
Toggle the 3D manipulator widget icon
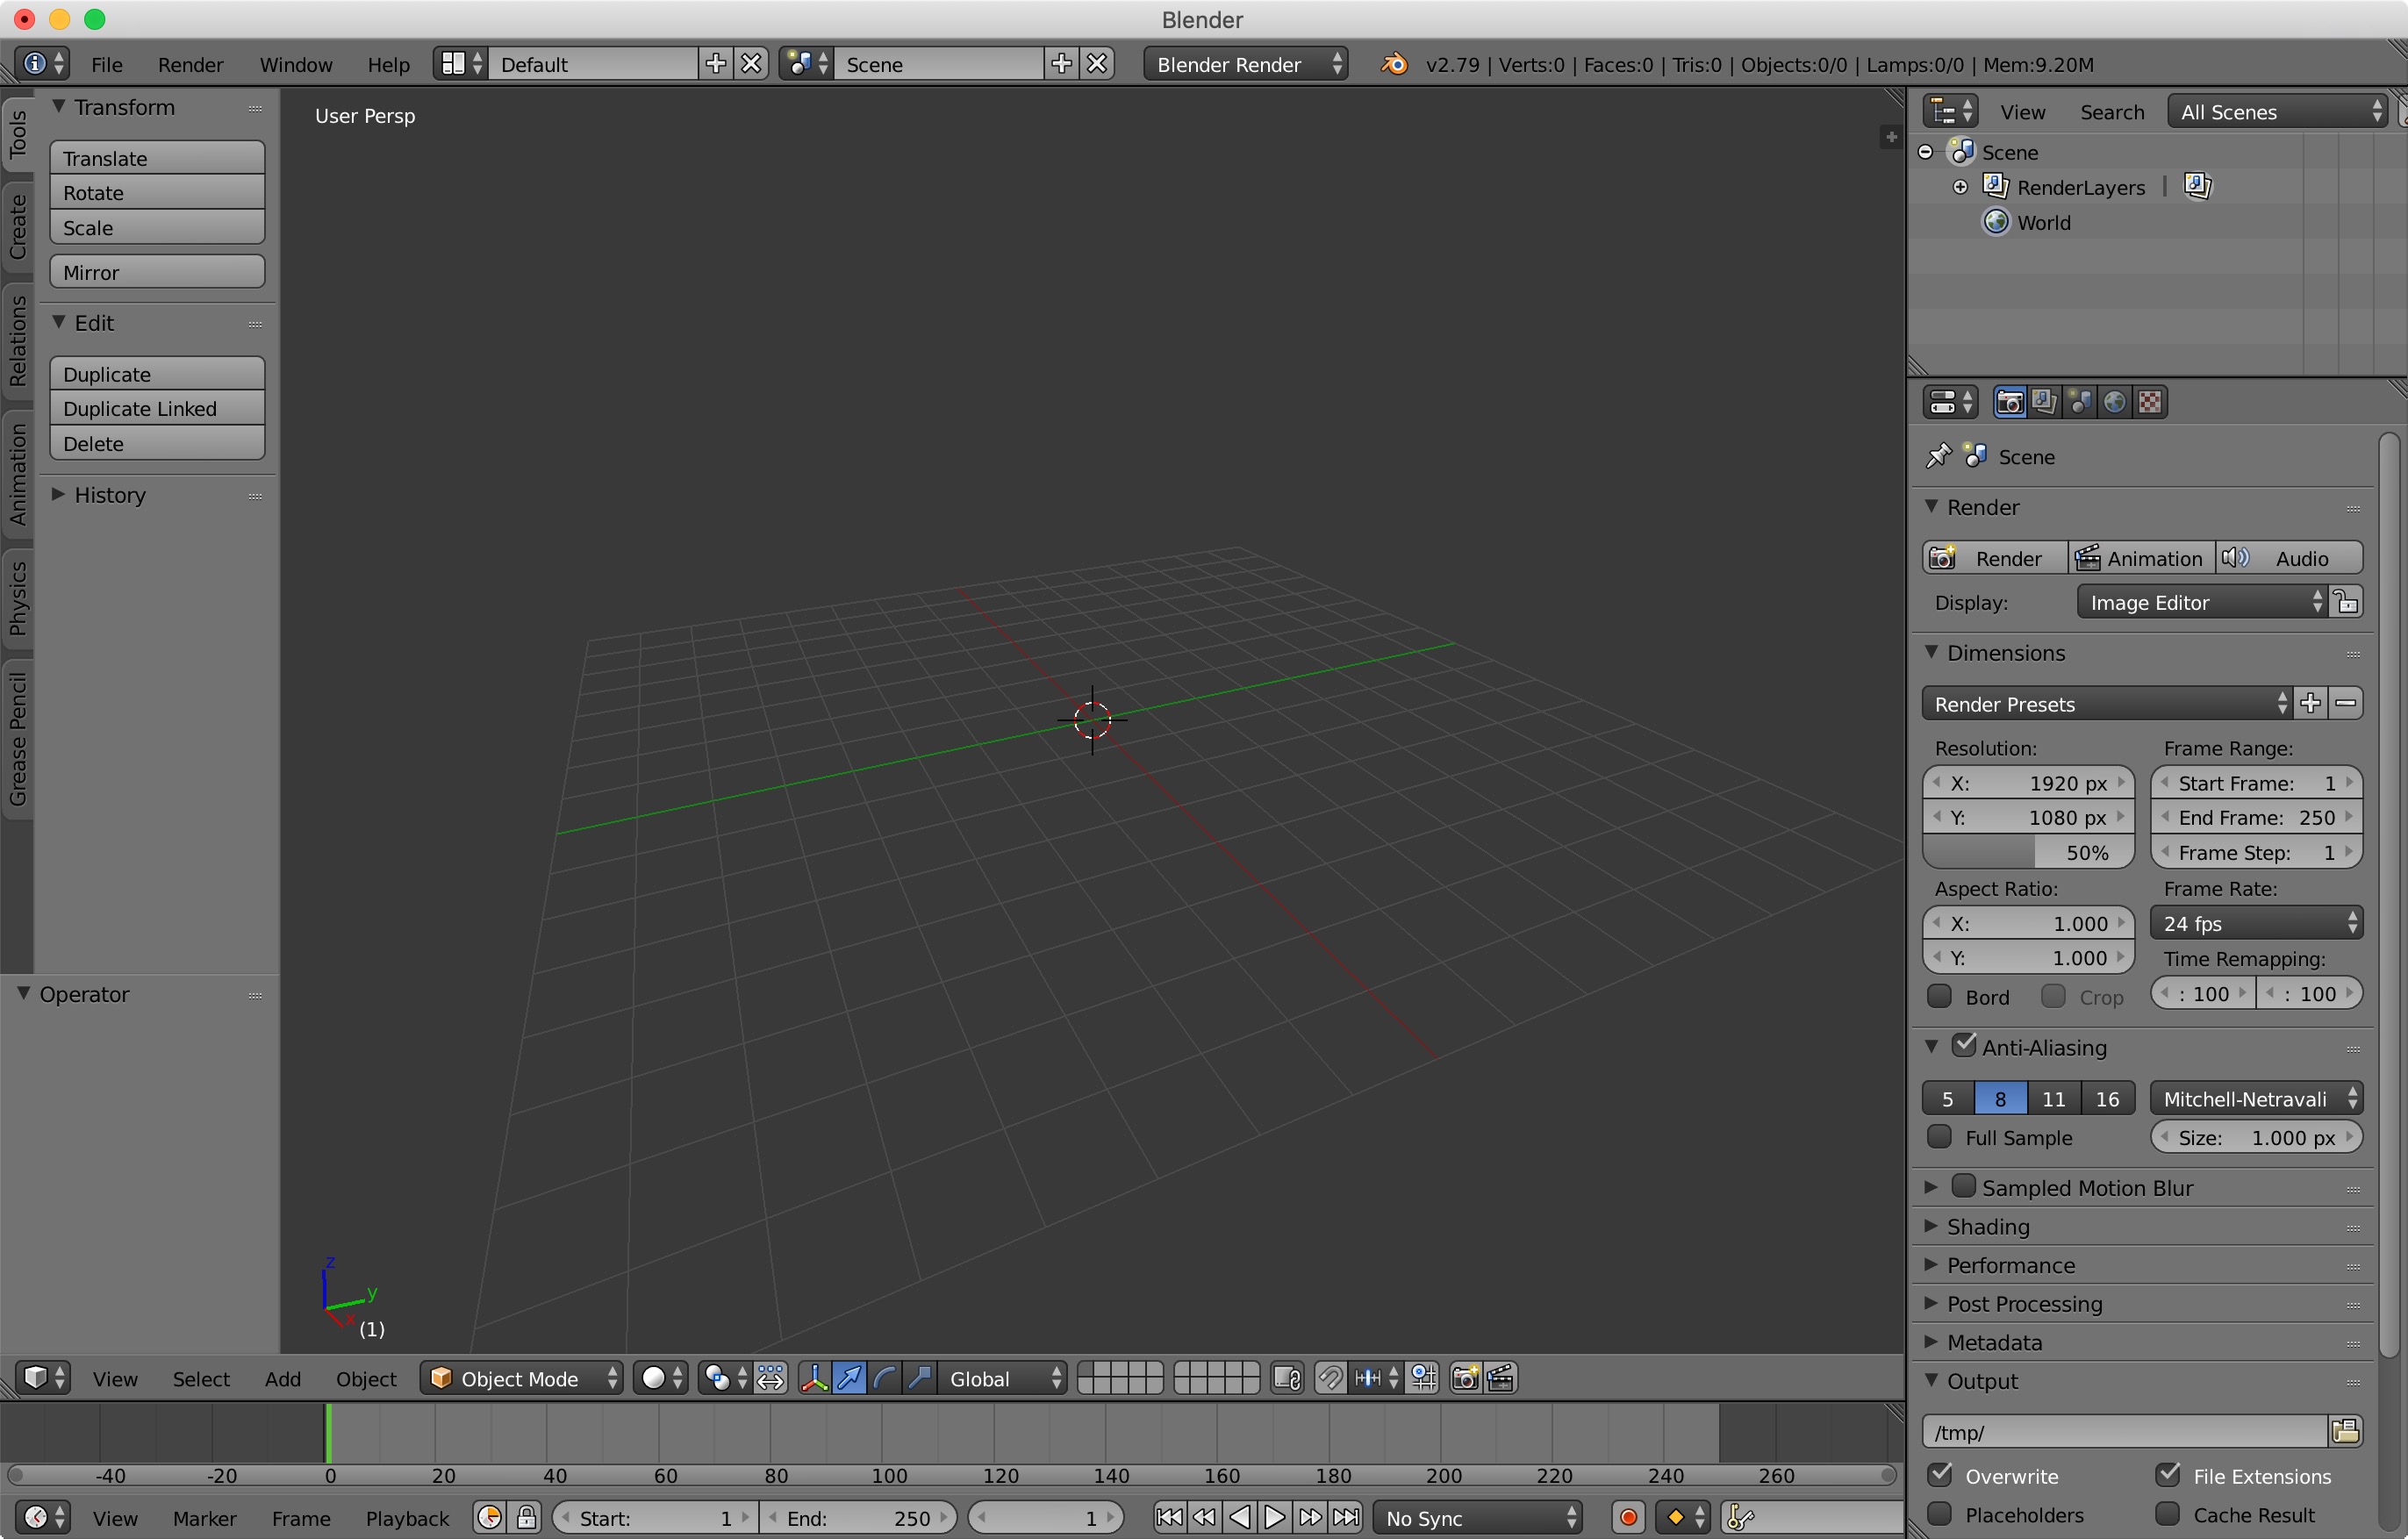[x=814, y=1378]
